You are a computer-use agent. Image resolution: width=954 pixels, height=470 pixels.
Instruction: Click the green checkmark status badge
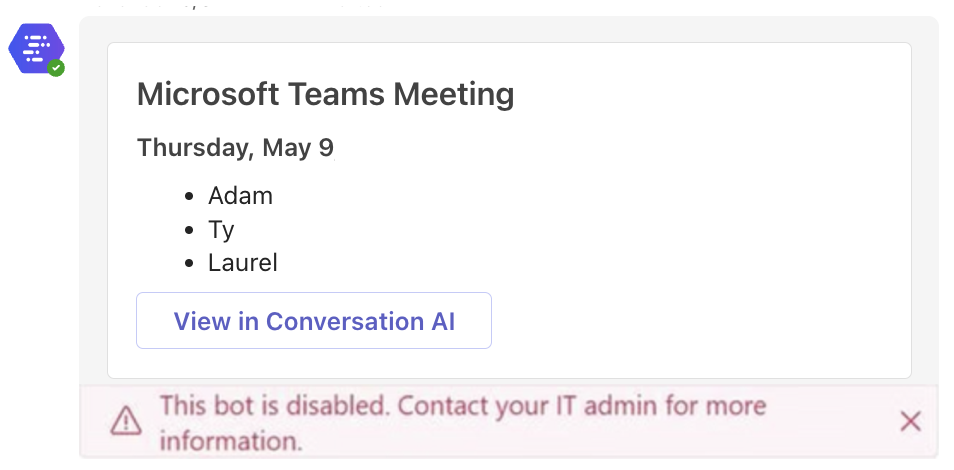pos(57,68)
